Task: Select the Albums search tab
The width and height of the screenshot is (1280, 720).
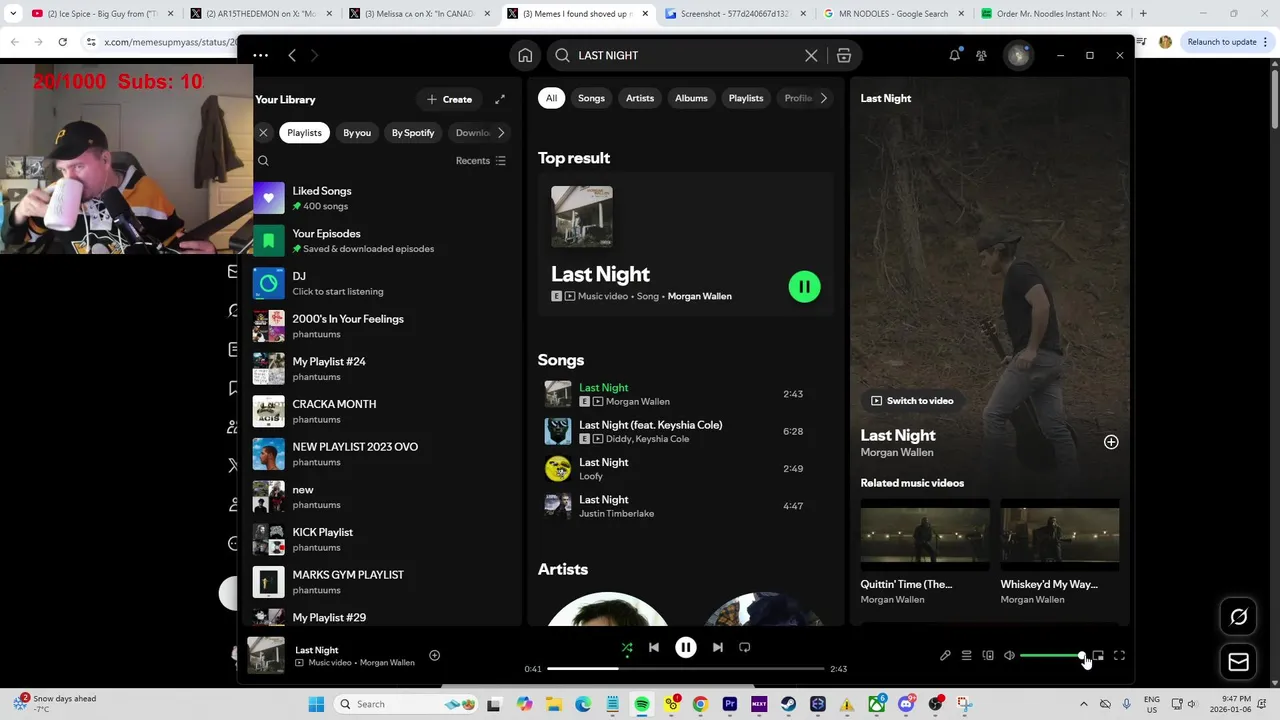Action: [x=691, y=98]
